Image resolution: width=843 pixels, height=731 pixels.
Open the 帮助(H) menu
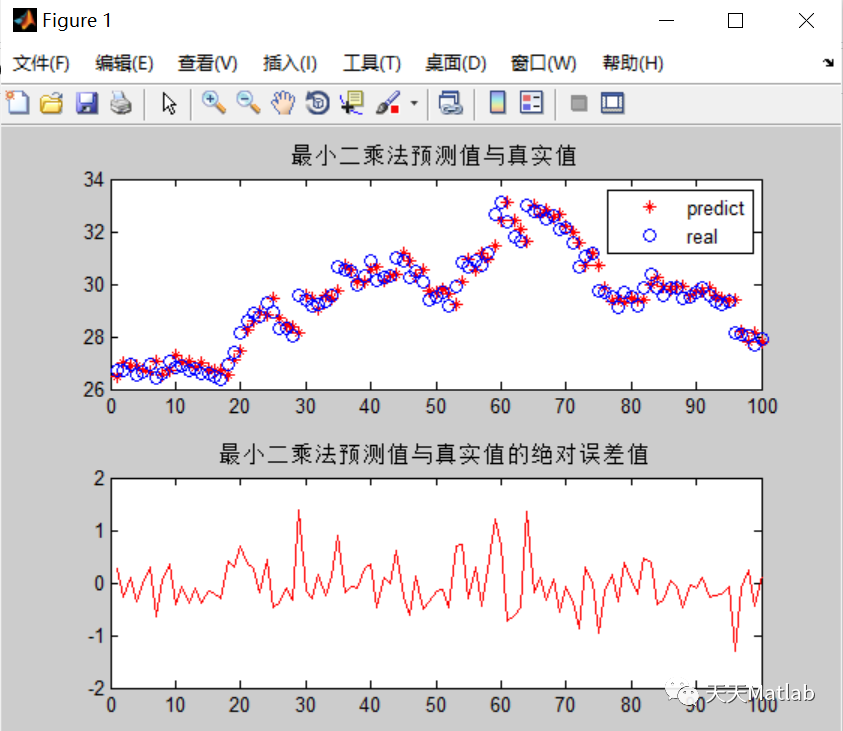pos(633,63)
